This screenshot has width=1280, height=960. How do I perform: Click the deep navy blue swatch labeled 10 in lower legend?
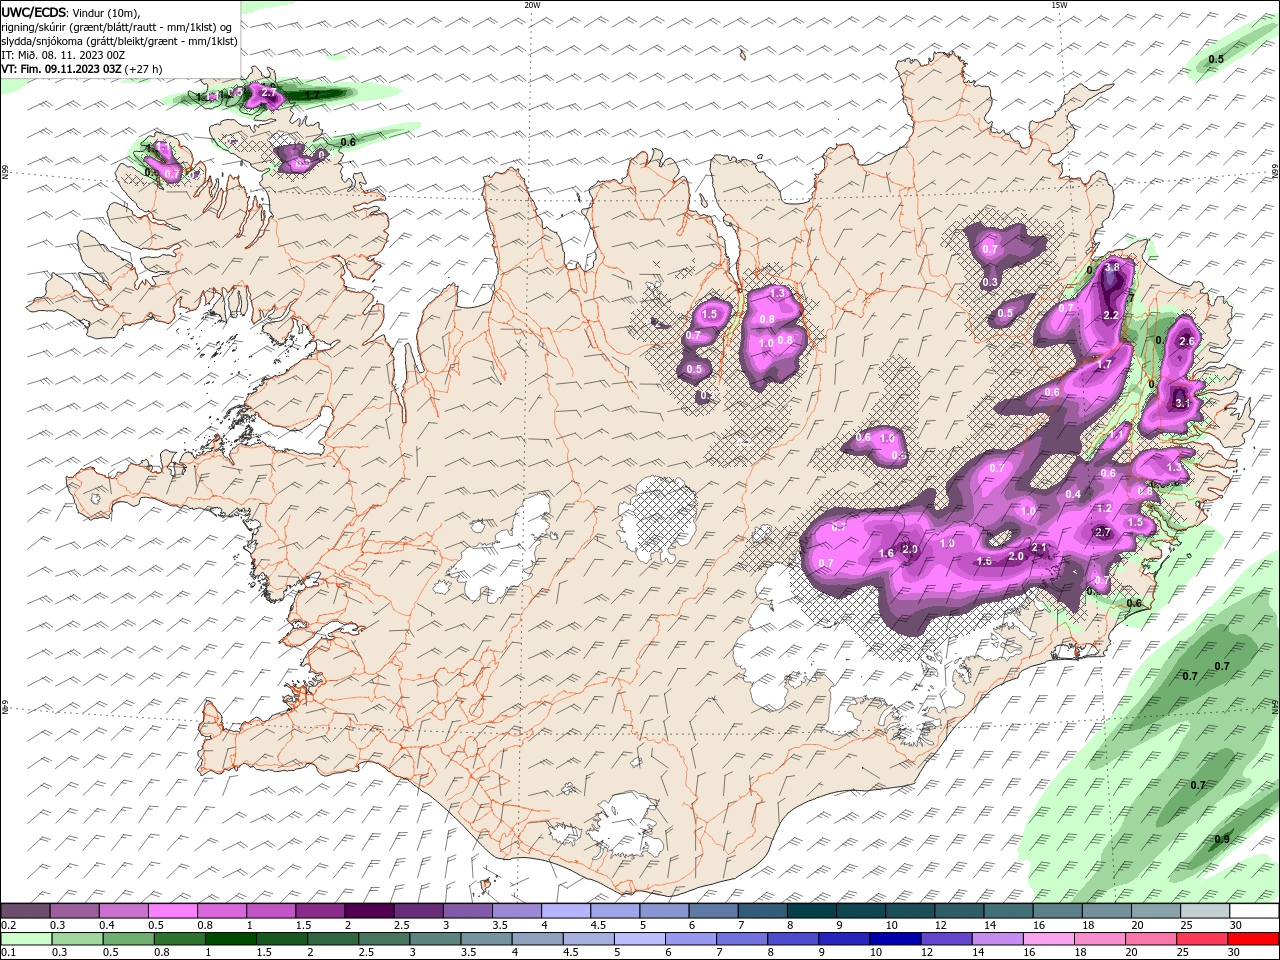pos(896,939)
